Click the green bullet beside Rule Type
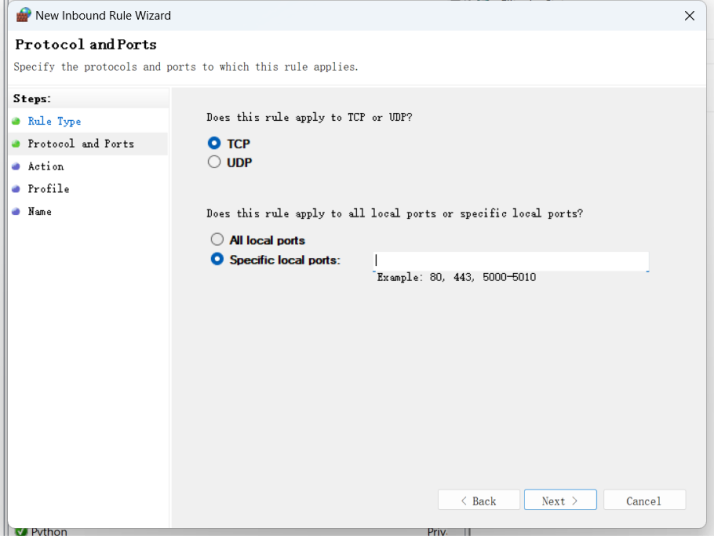The height and width of the screenshot is (536, 714). [16, 121]
